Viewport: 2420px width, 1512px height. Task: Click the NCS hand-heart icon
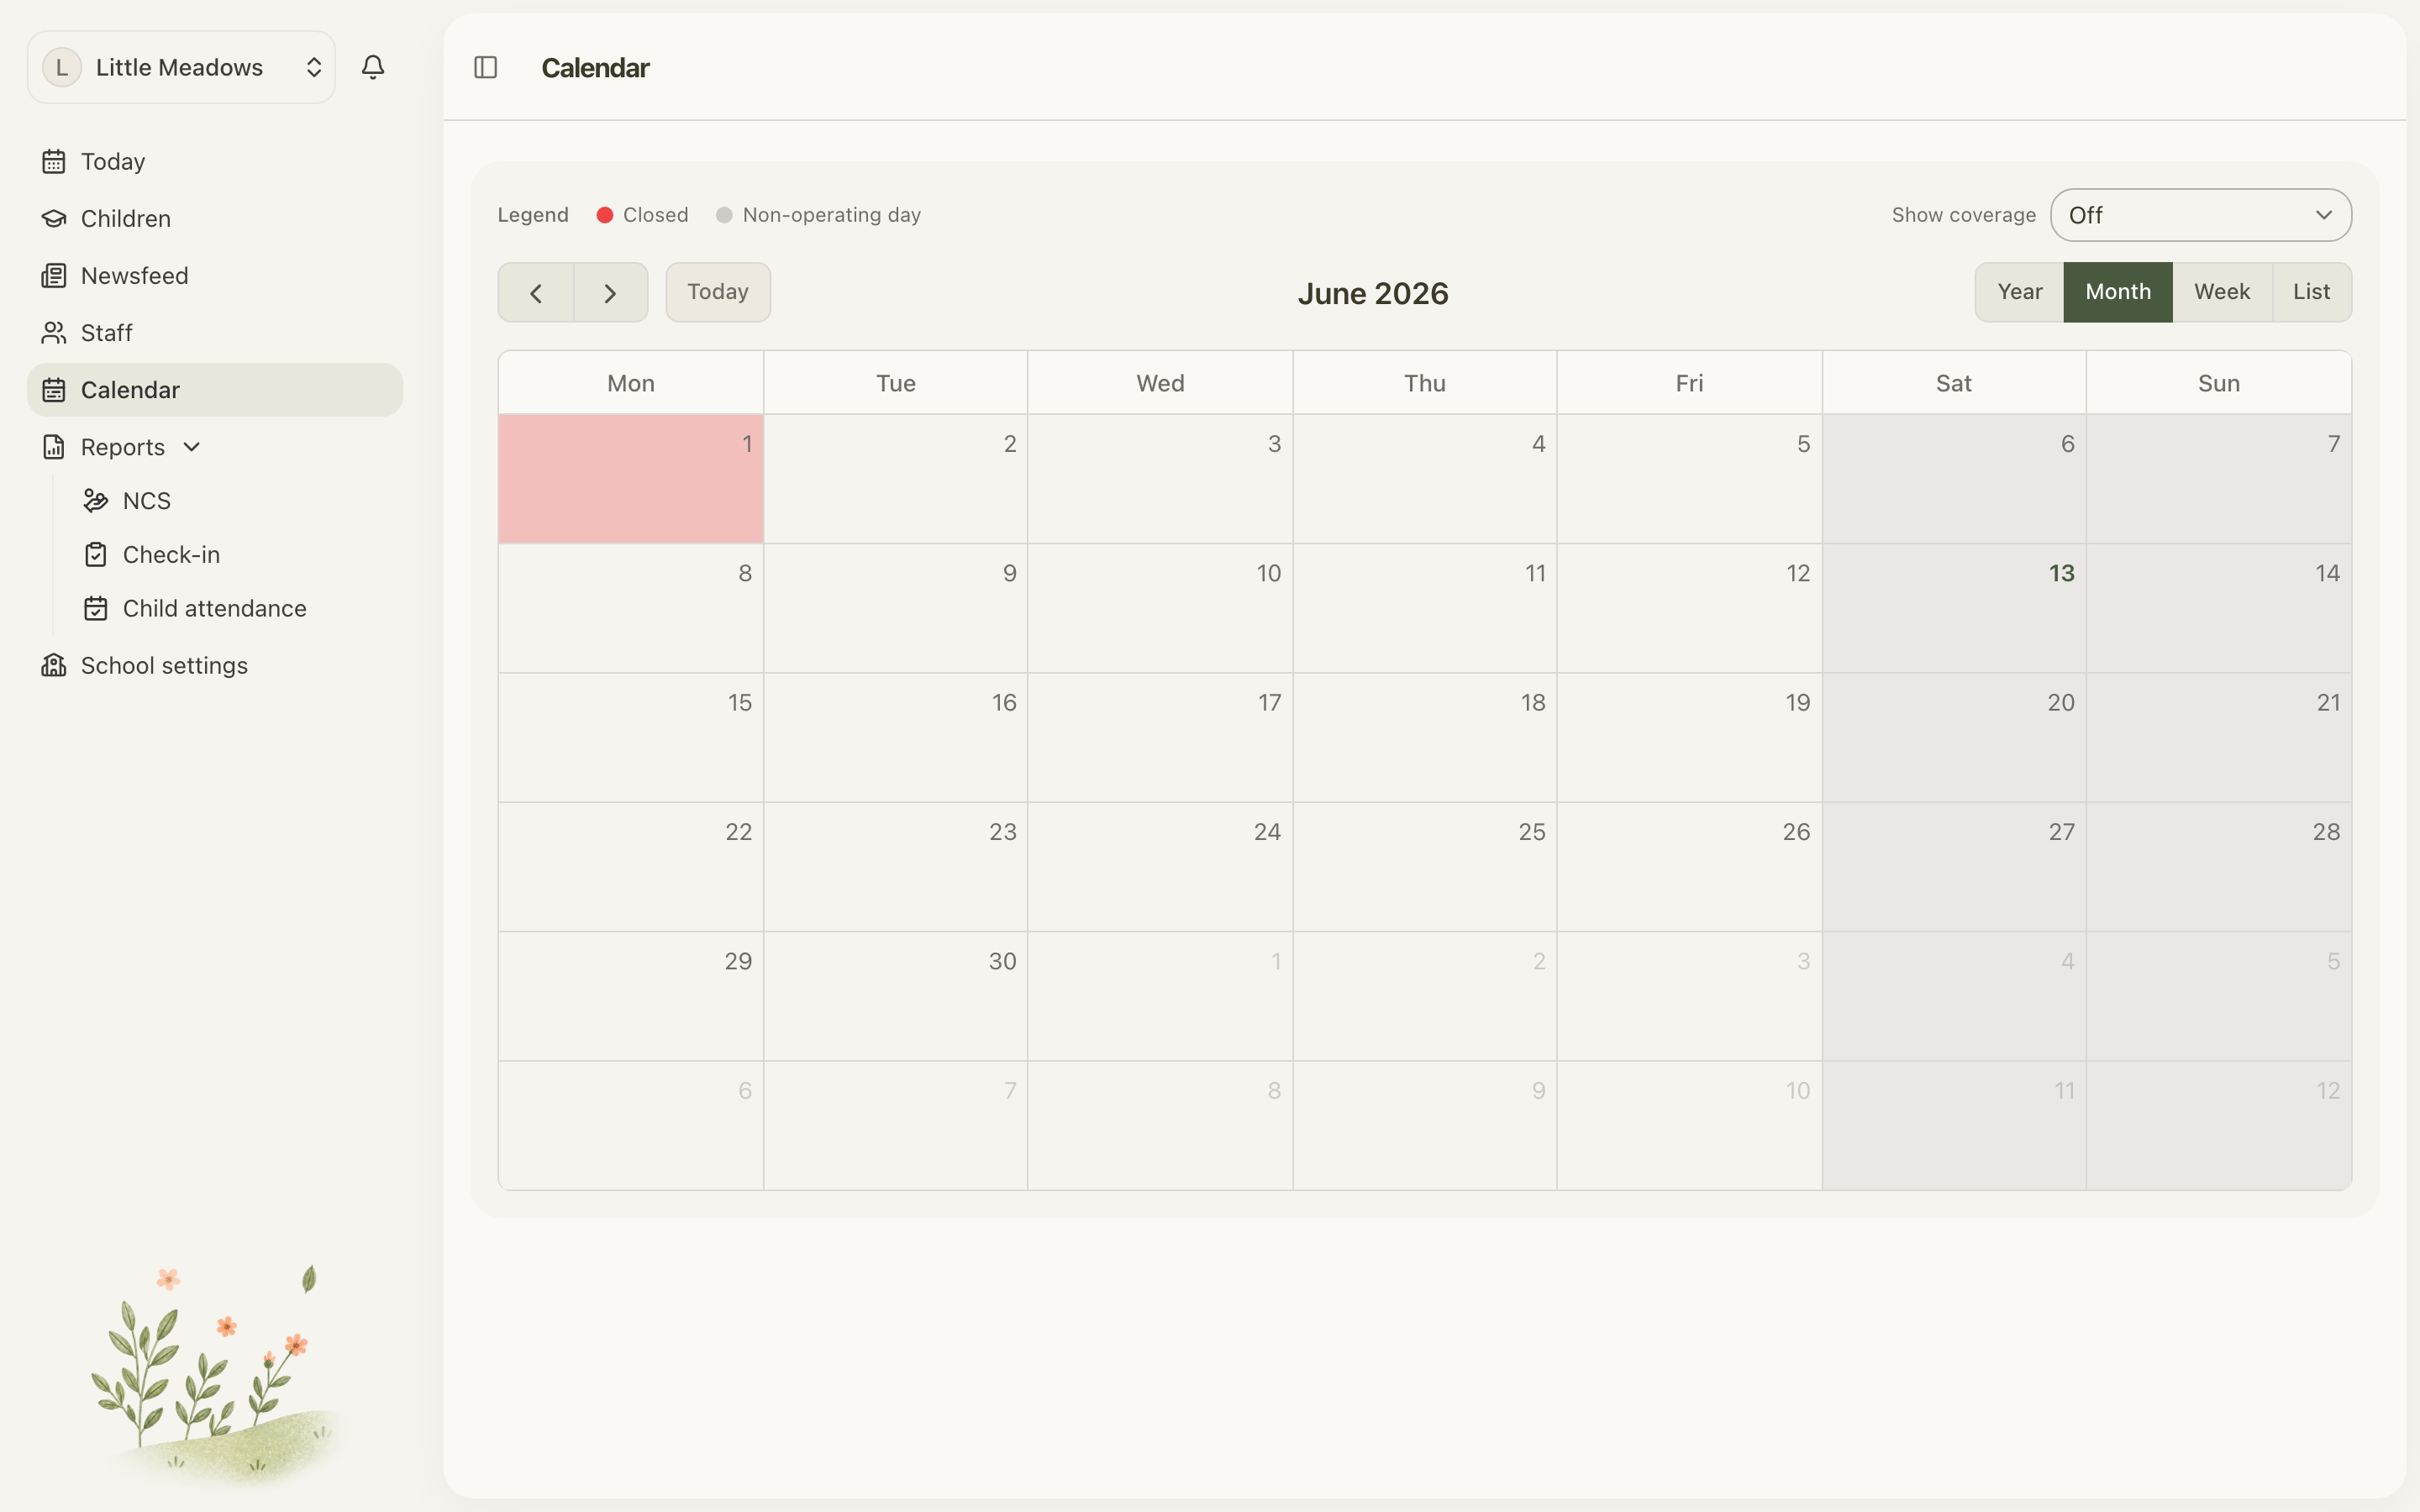pos(96,500)
